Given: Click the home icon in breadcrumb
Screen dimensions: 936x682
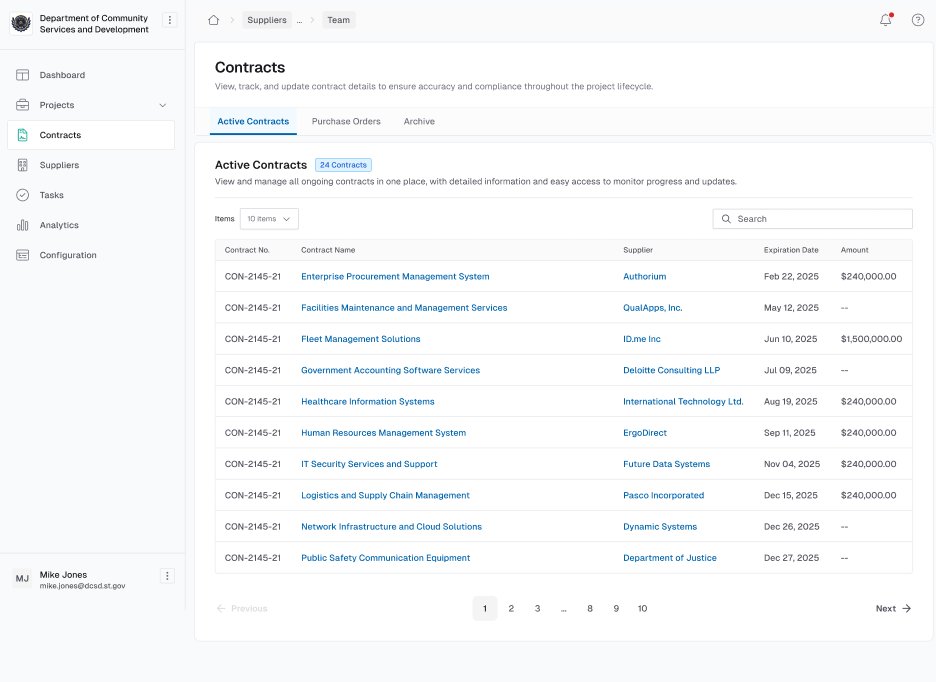Looking at the screenshot, I should [x=213, y=20].
